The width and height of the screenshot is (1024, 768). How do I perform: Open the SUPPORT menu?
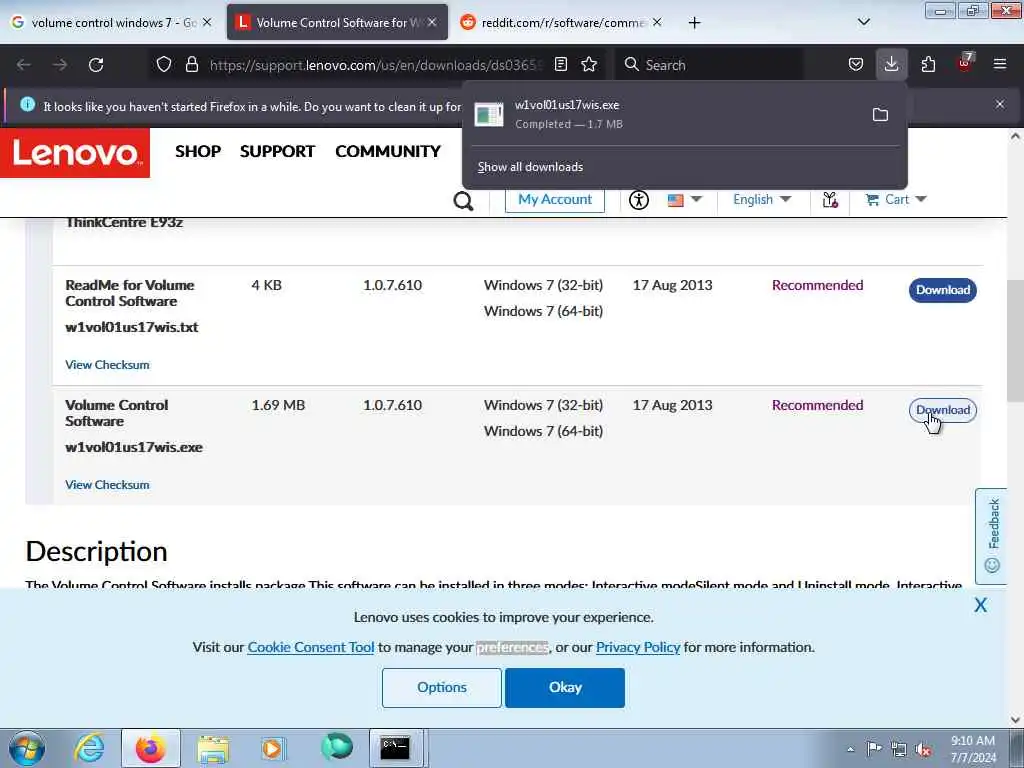[277, 152]
